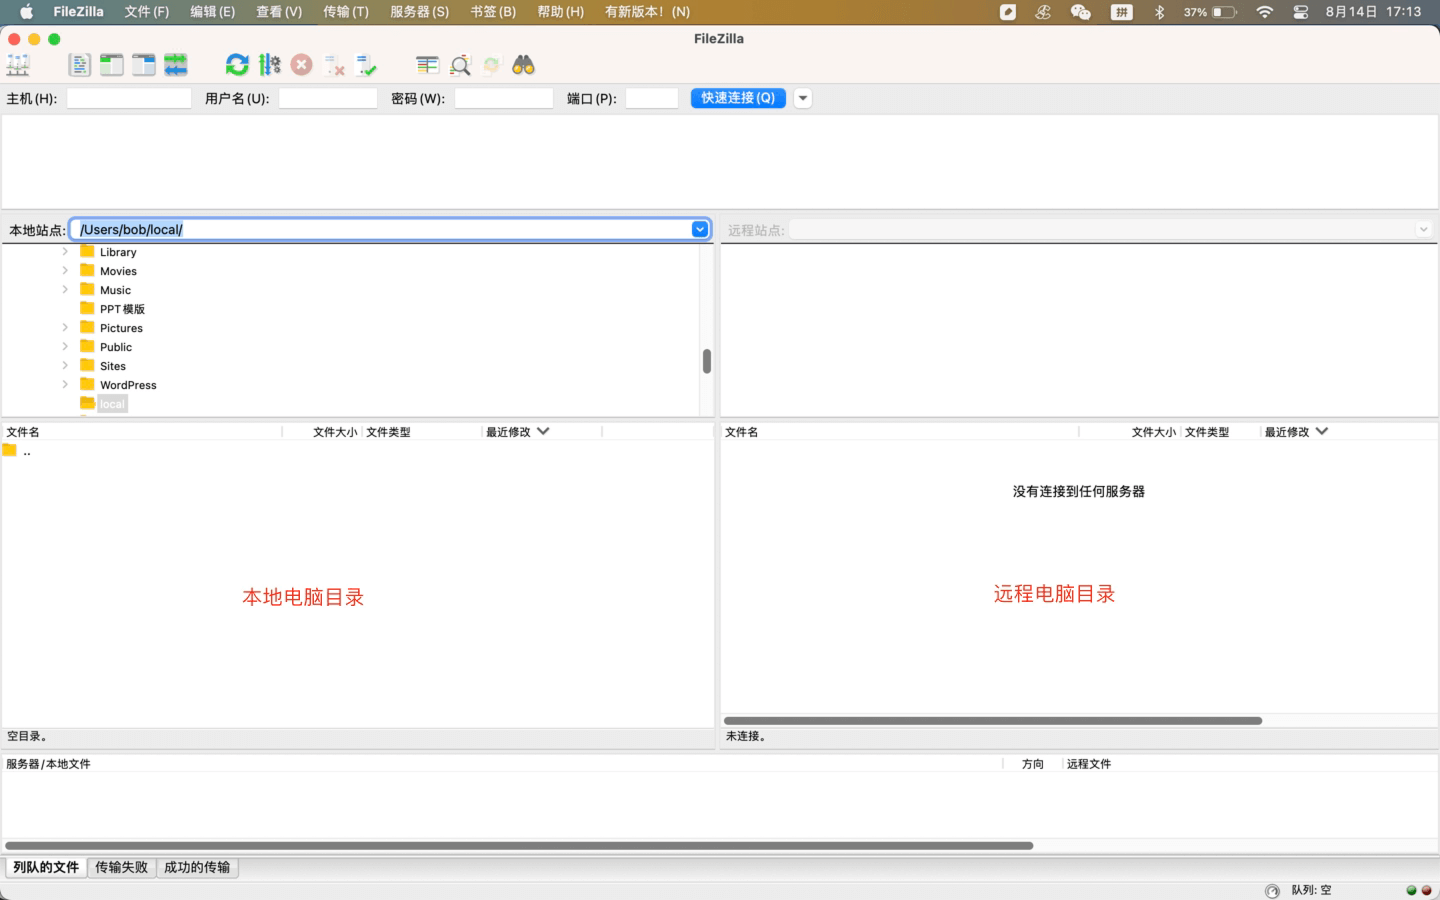1440x900 pixels.
Task: Click the 密码 password field
Action: (x=504, y=98)
